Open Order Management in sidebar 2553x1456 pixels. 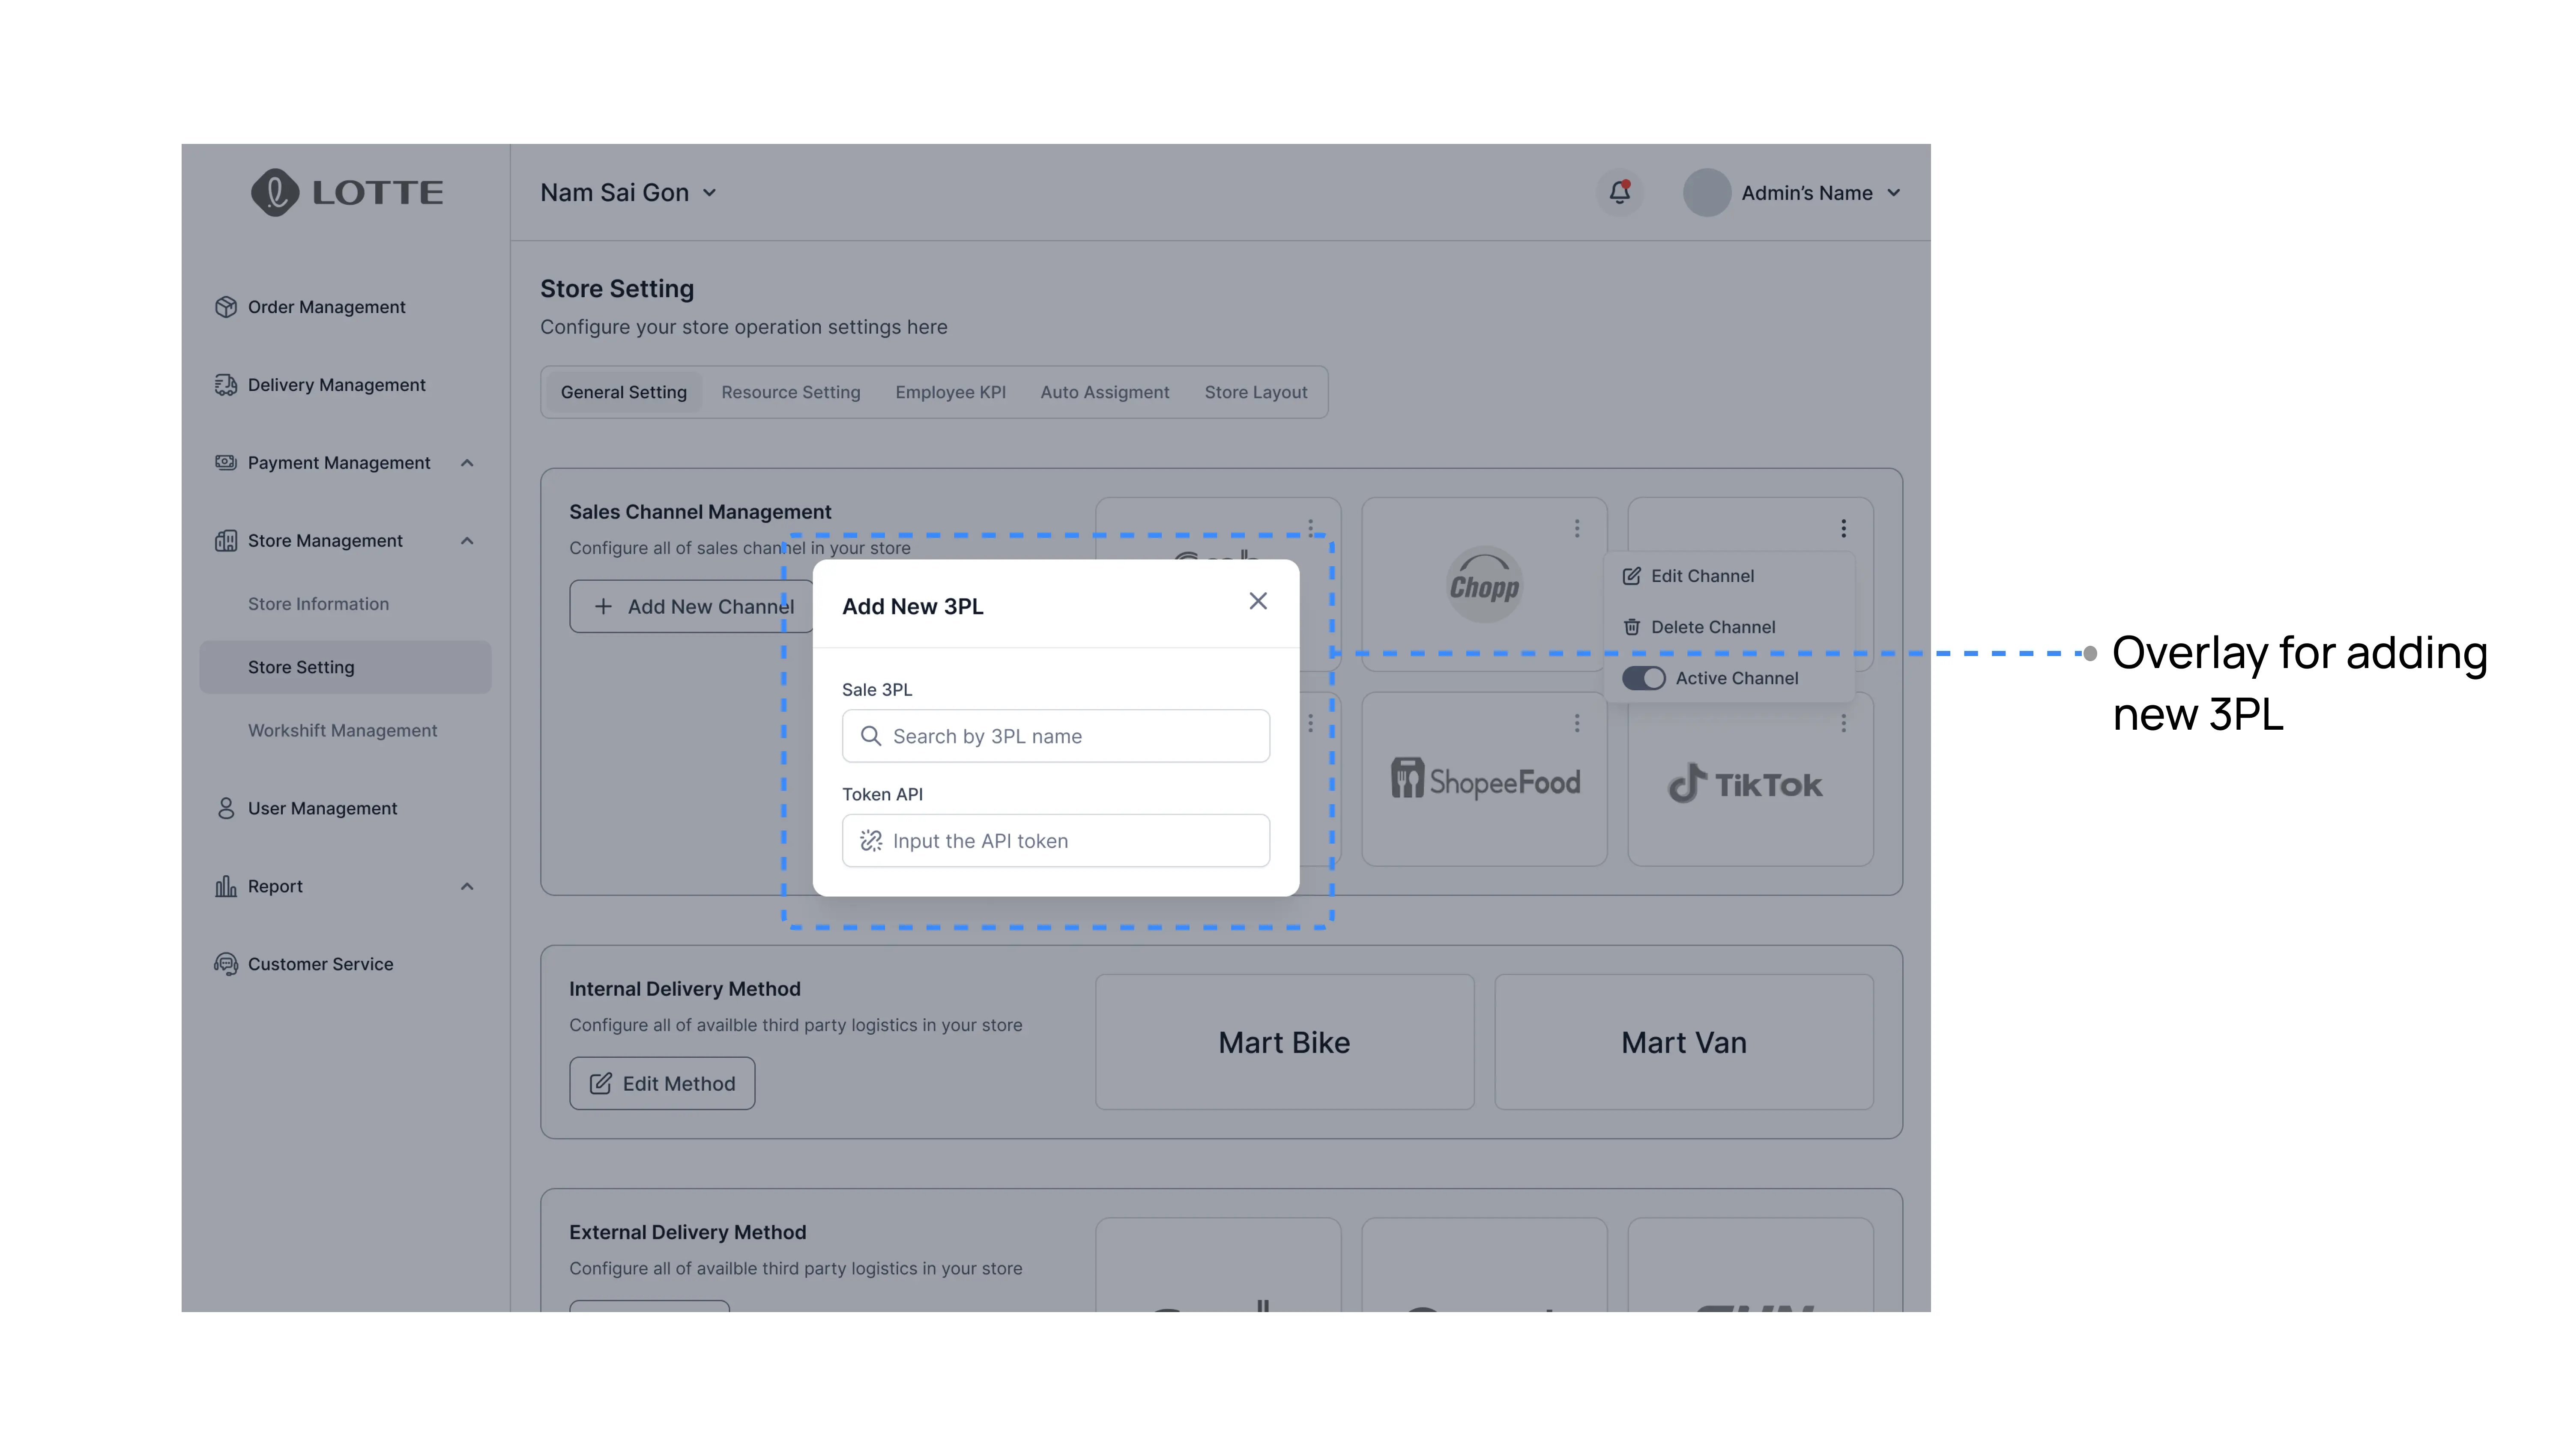(345, 307)
